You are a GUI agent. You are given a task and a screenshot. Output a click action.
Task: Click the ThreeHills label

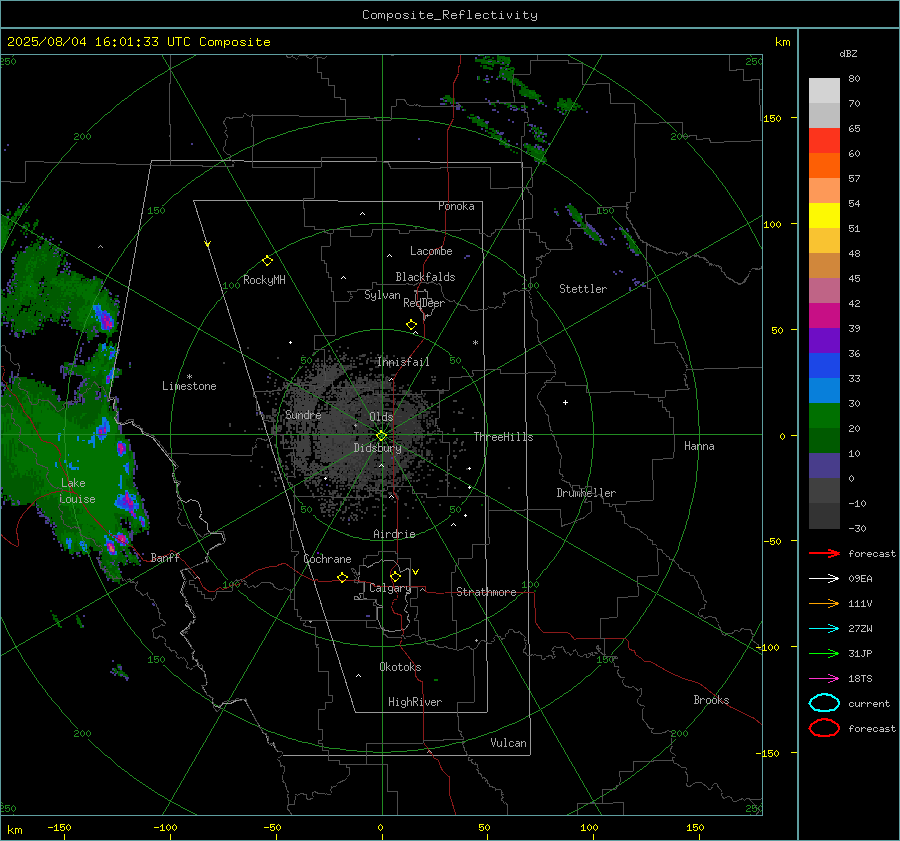pos(503,437)
